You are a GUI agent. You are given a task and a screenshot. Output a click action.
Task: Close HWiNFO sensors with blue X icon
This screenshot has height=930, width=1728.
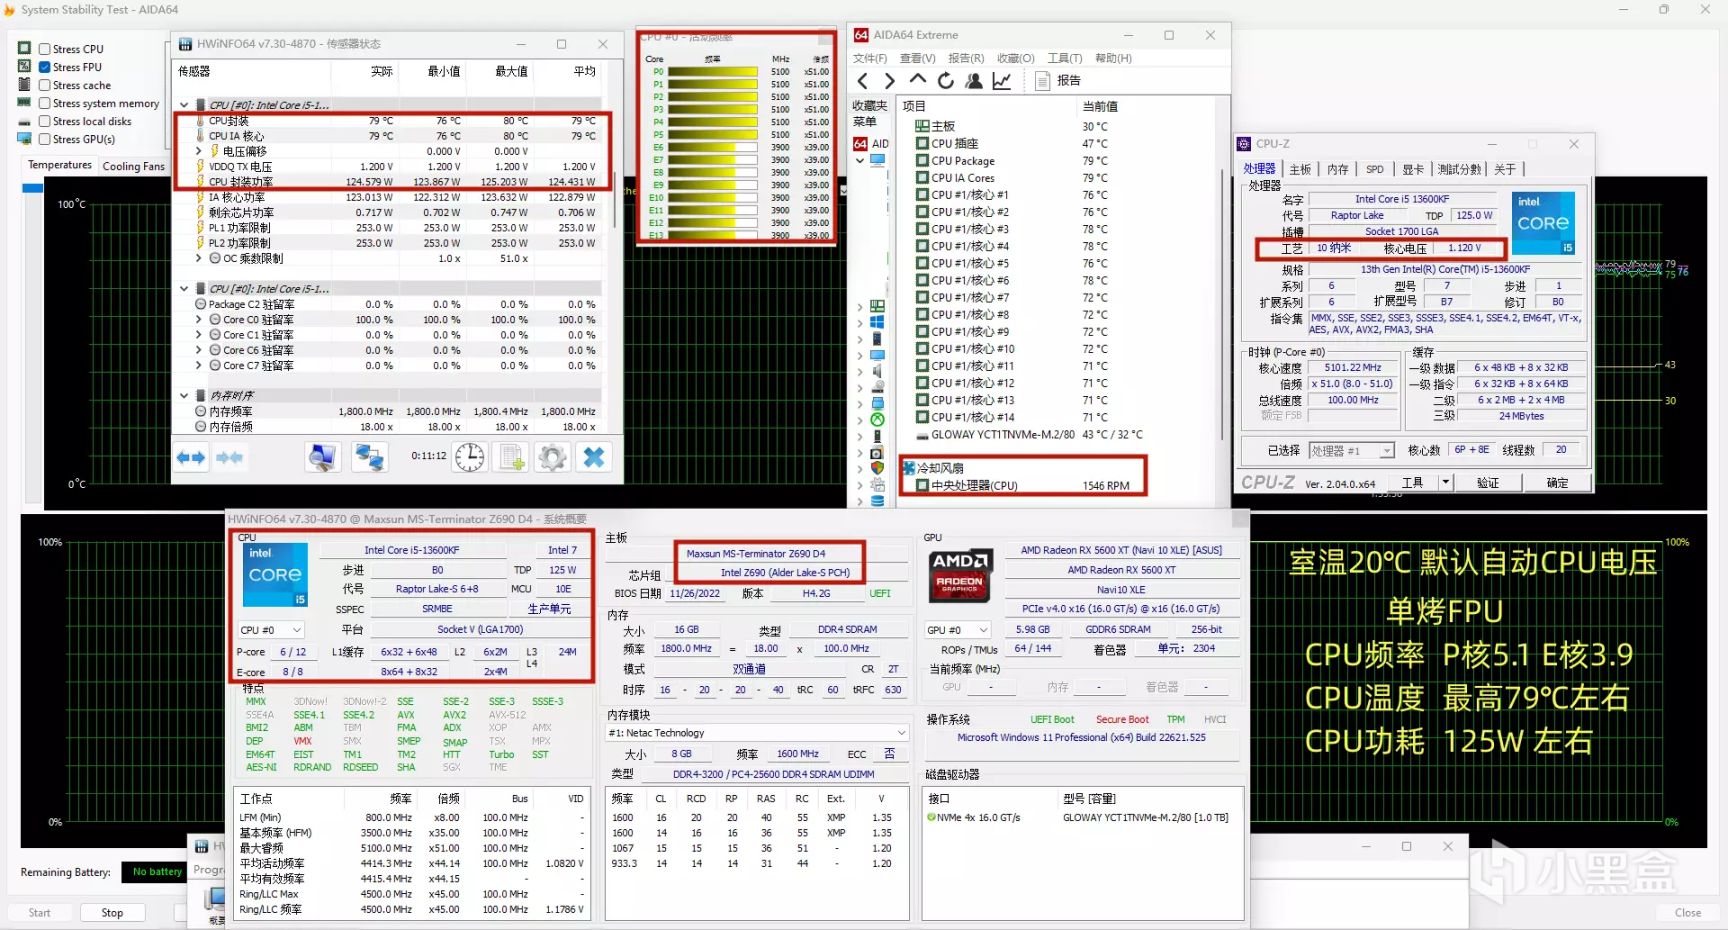tap(594, 457)
